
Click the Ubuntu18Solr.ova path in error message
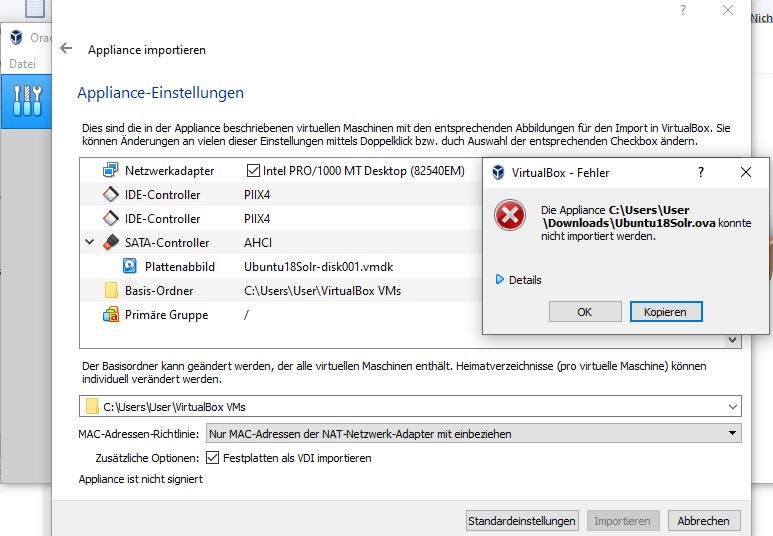tap(629, 216)
